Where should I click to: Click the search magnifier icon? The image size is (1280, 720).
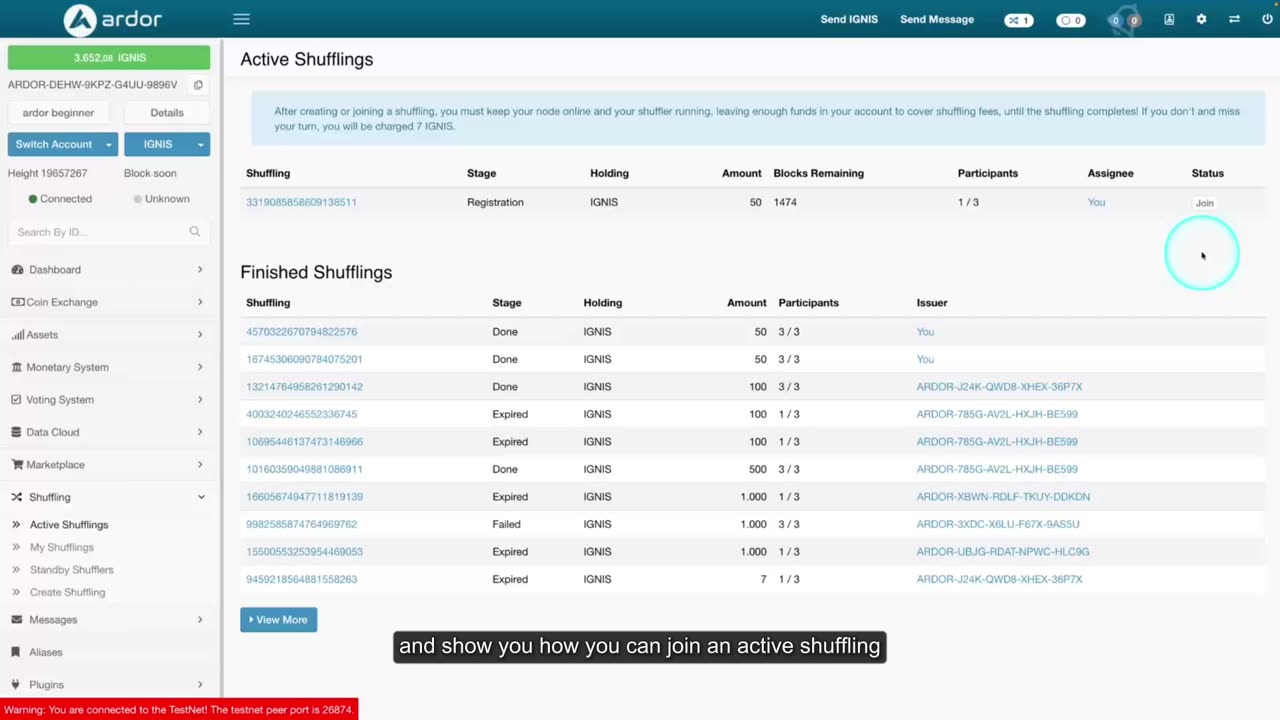[195, 232]
